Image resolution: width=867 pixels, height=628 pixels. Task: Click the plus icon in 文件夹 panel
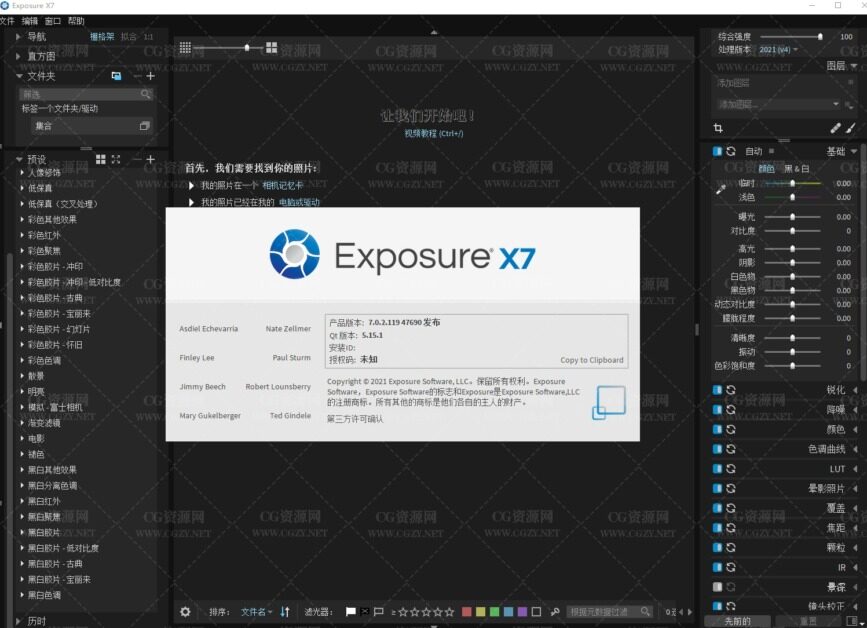[x=151, y=76]
